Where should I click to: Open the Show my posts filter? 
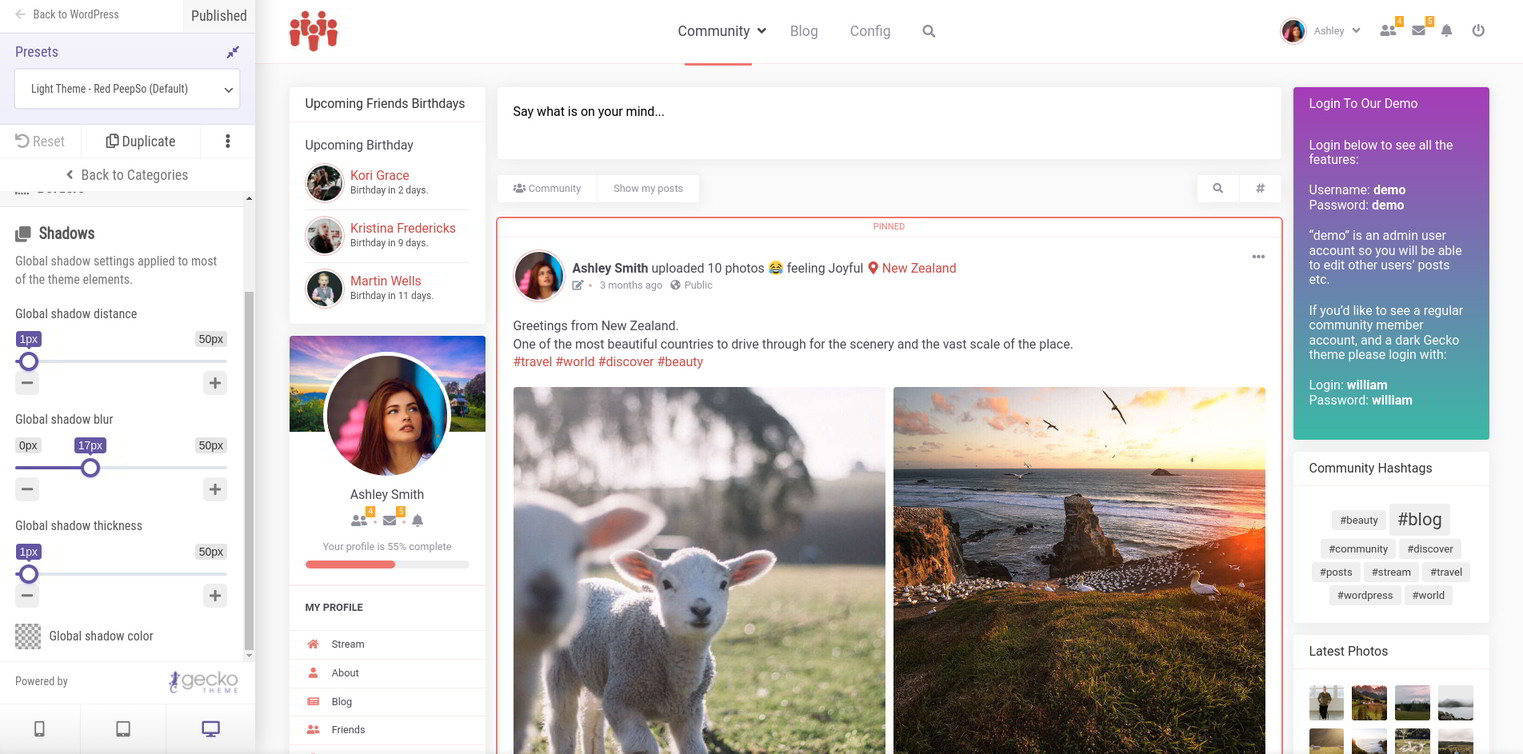[648, 188]
